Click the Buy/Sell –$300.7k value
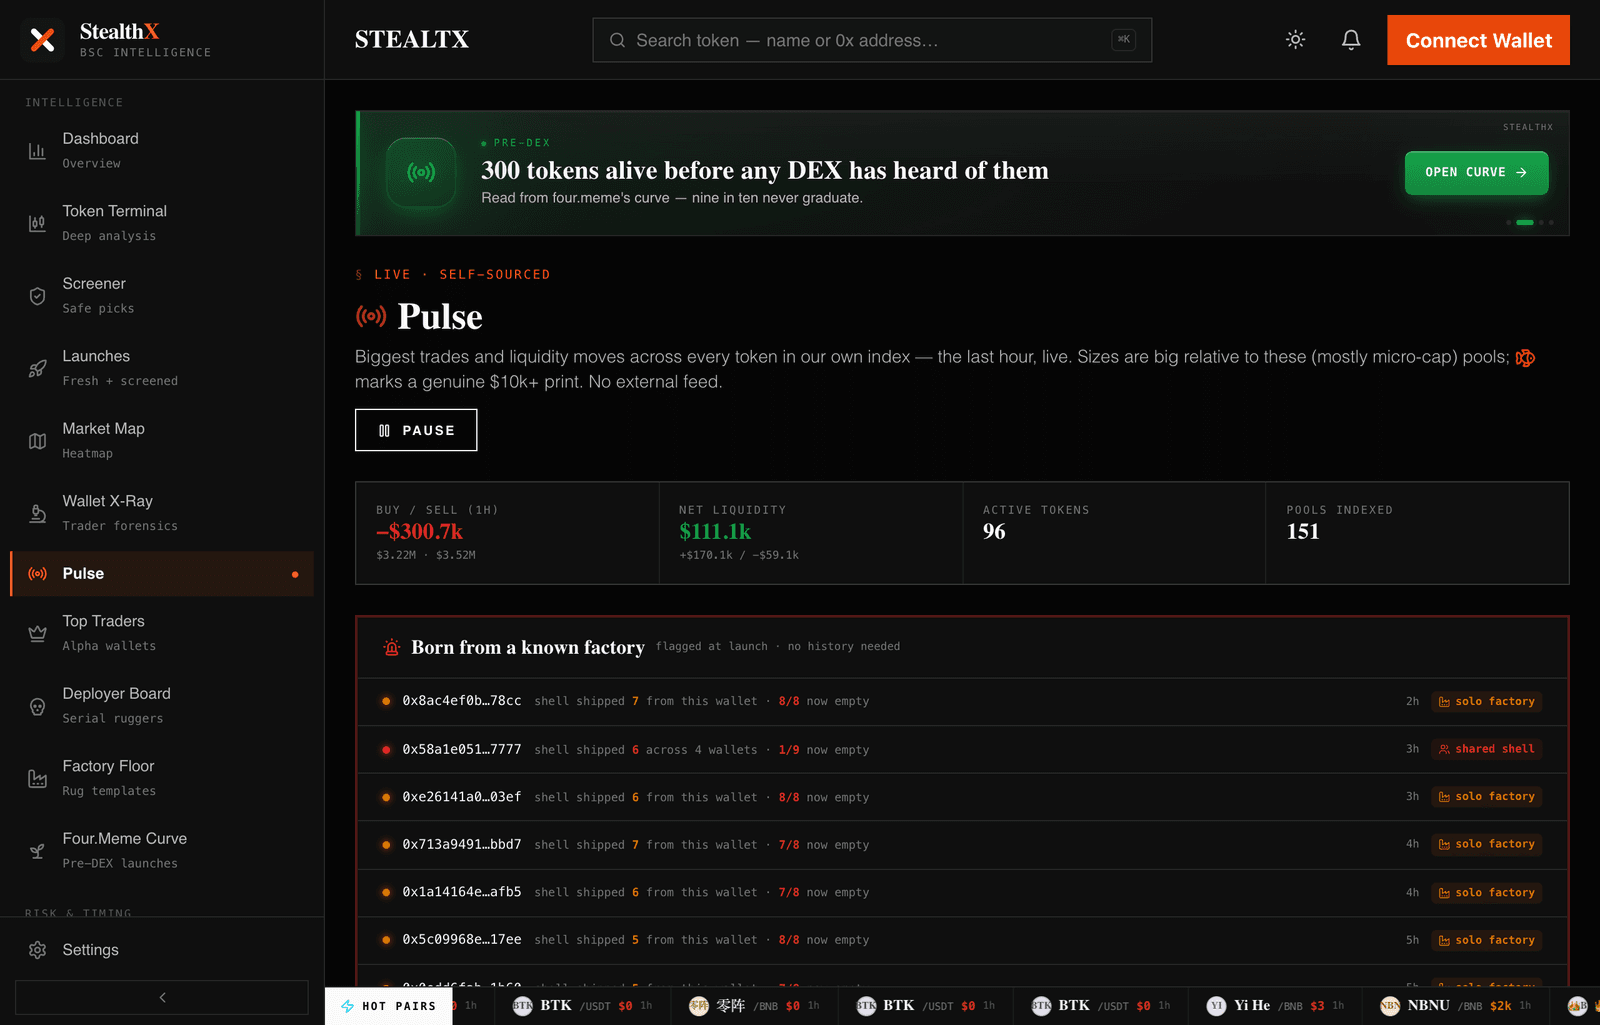Image resolution: width=1600 pixels, height=1025 pixels. point(420,532)
